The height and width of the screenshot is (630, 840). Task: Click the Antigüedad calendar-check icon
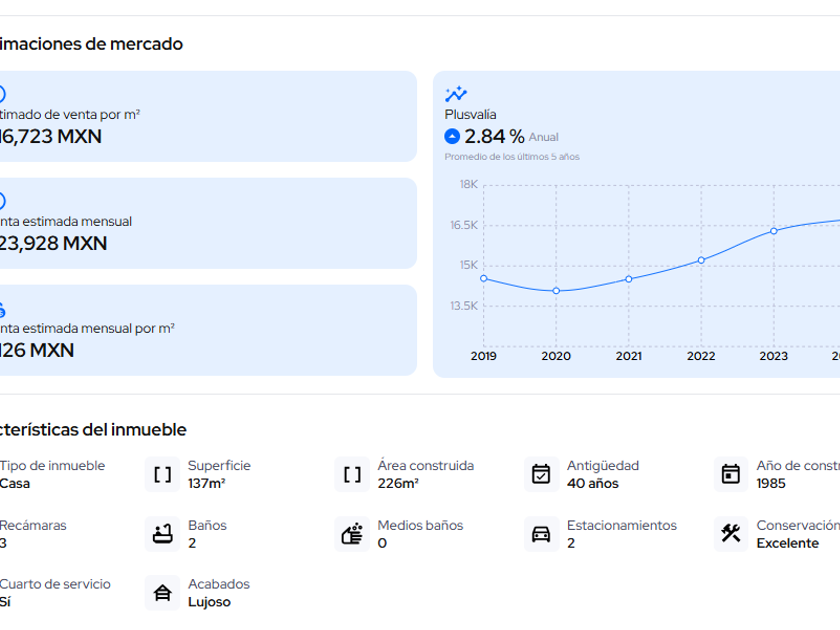point(541,475)
